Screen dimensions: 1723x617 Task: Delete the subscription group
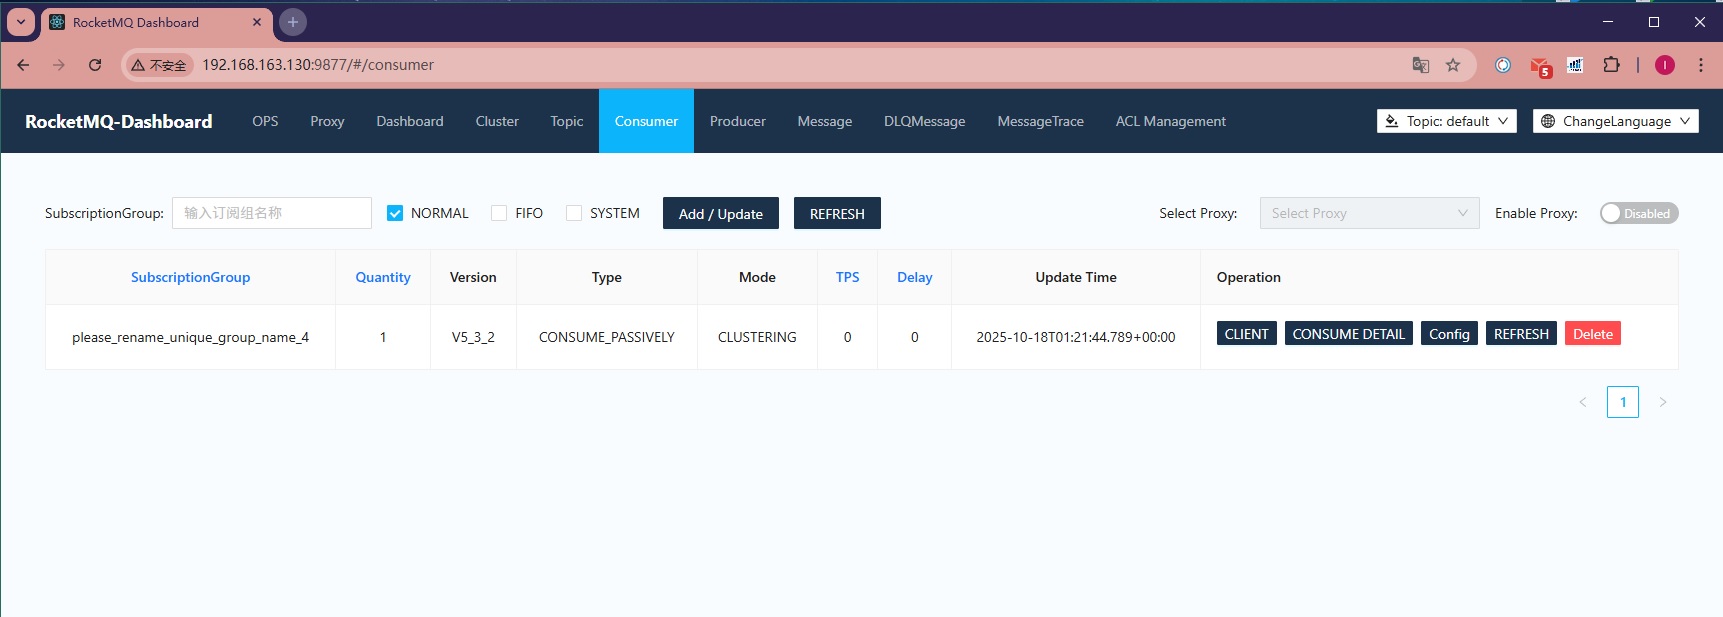[1593, 334]
